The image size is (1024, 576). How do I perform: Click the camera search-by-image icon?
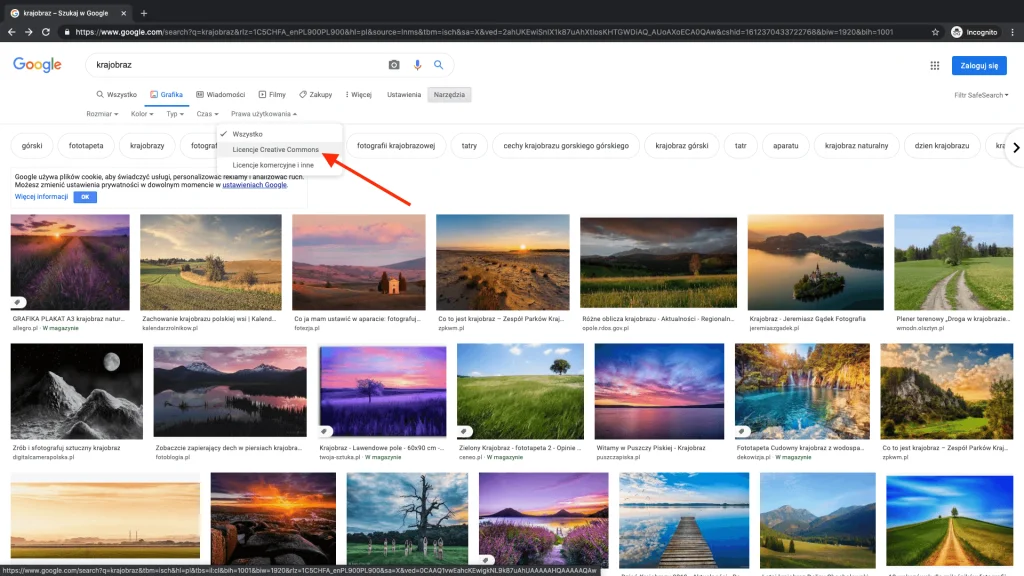(394, 65)
